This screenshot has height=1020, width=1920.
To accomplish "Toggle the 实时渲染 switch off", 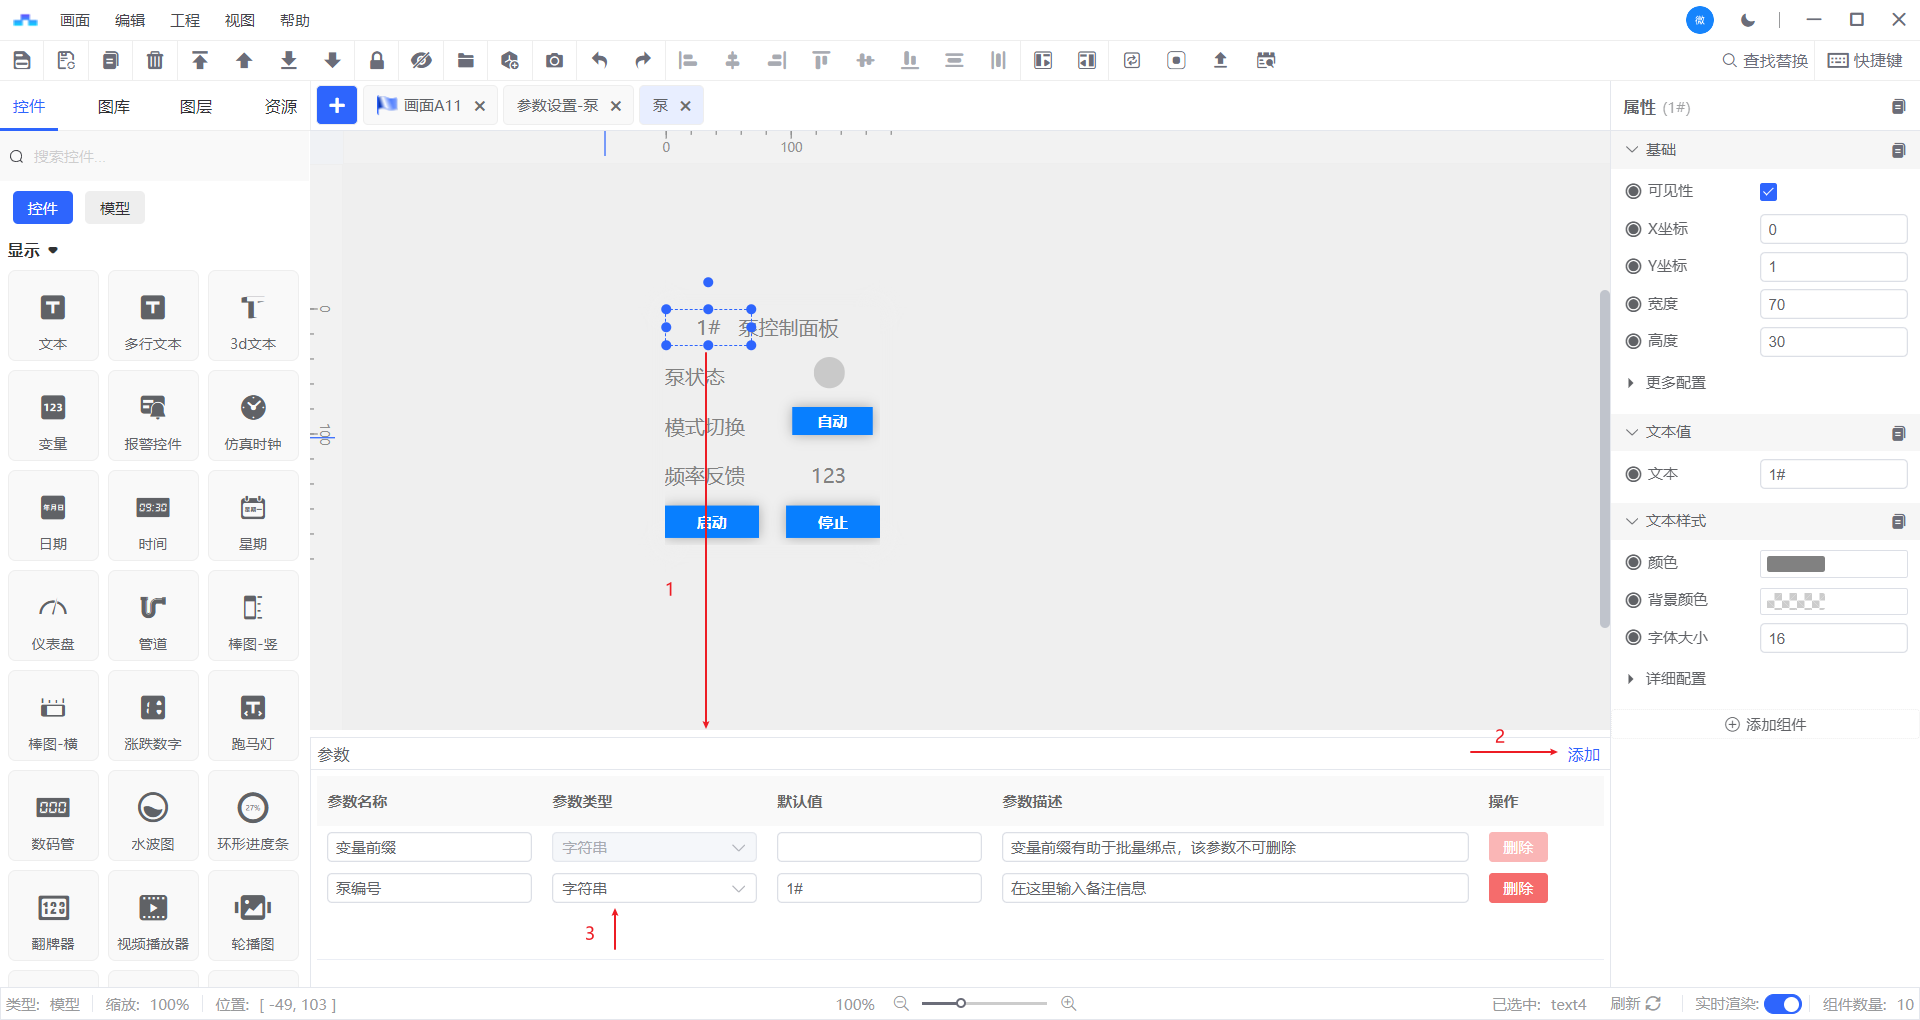I will coord(1782,1004).
